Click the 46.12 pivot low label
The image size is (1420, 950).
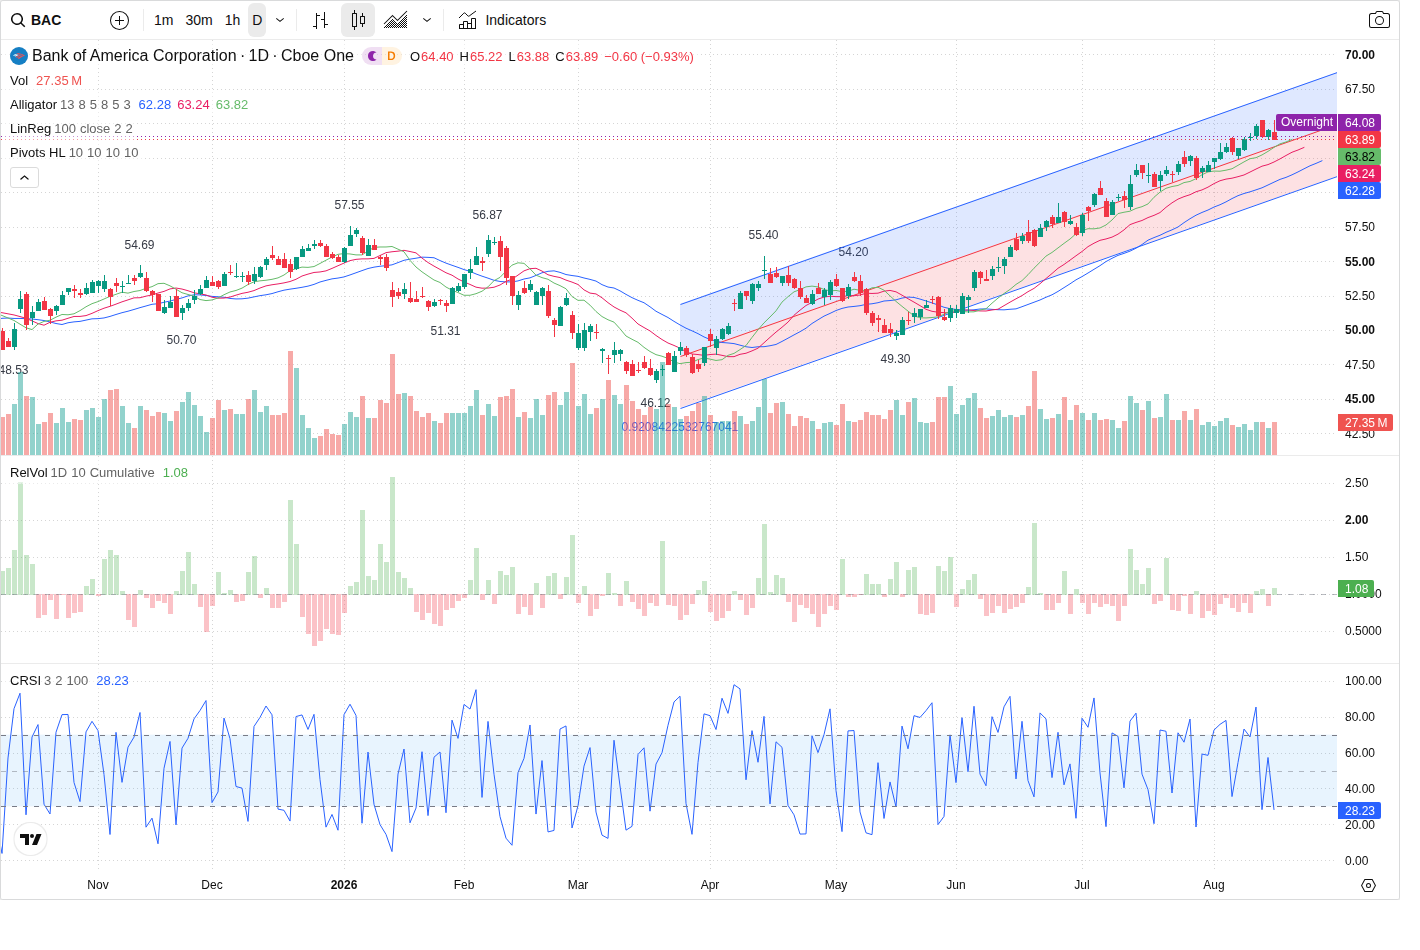(655, 403)
